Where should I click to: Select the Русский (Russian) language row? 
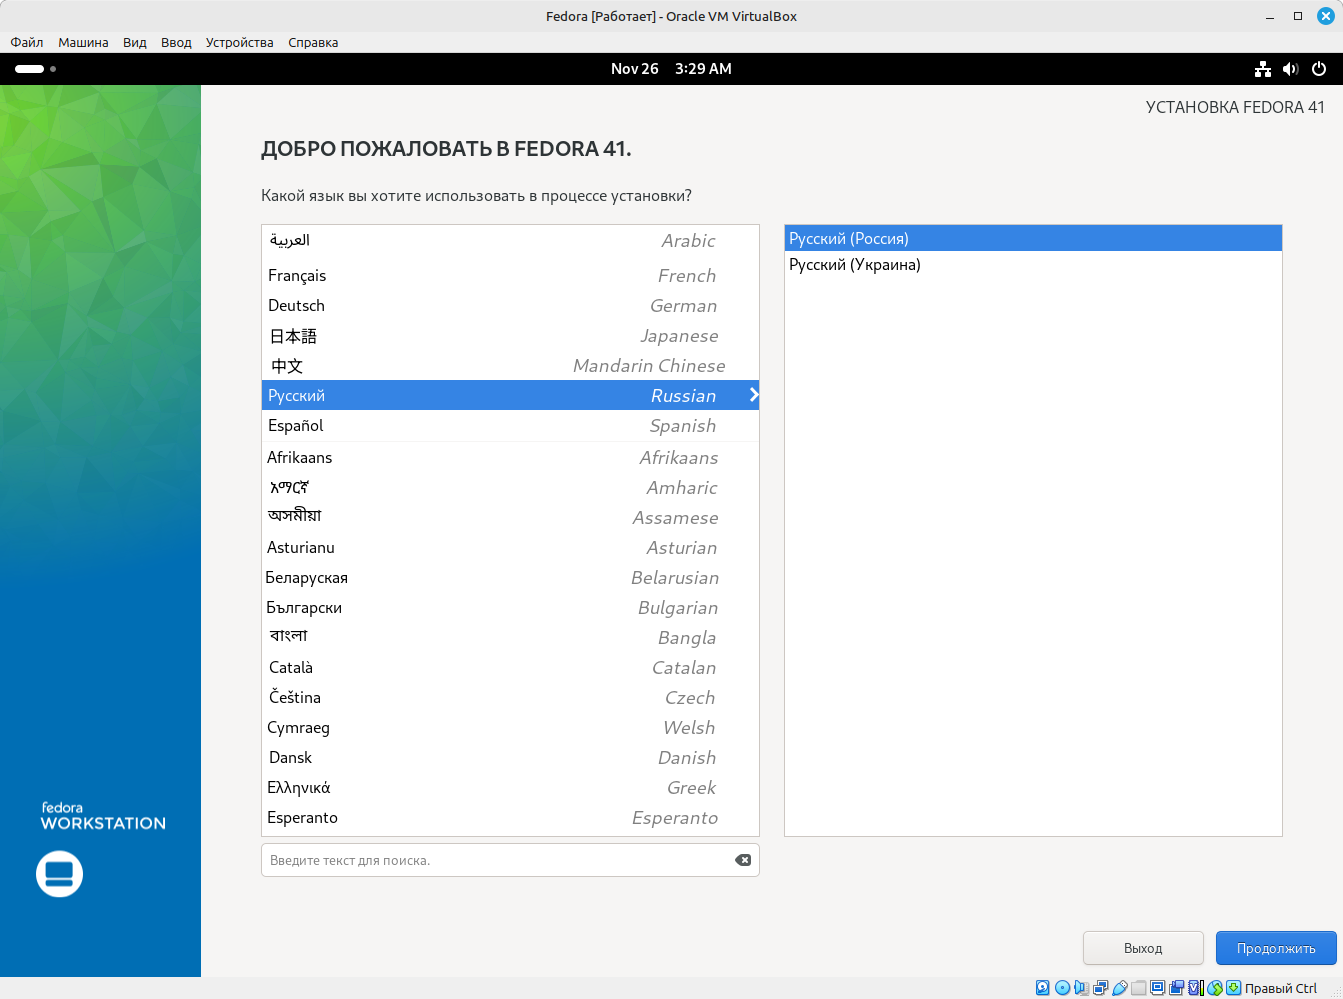coord(510,395)
